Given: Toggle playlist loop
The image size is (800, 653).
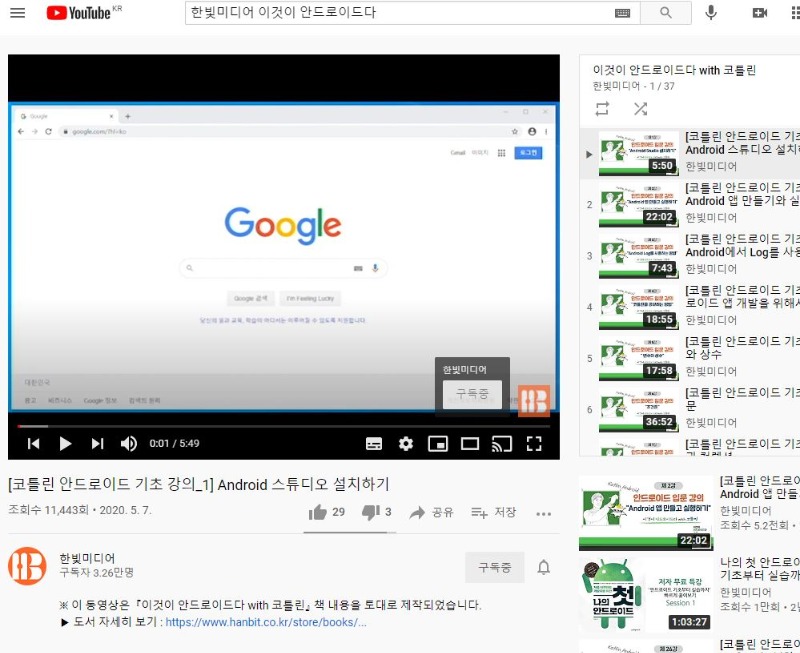Looking at the screenshot, I should [x=602, y=108].
